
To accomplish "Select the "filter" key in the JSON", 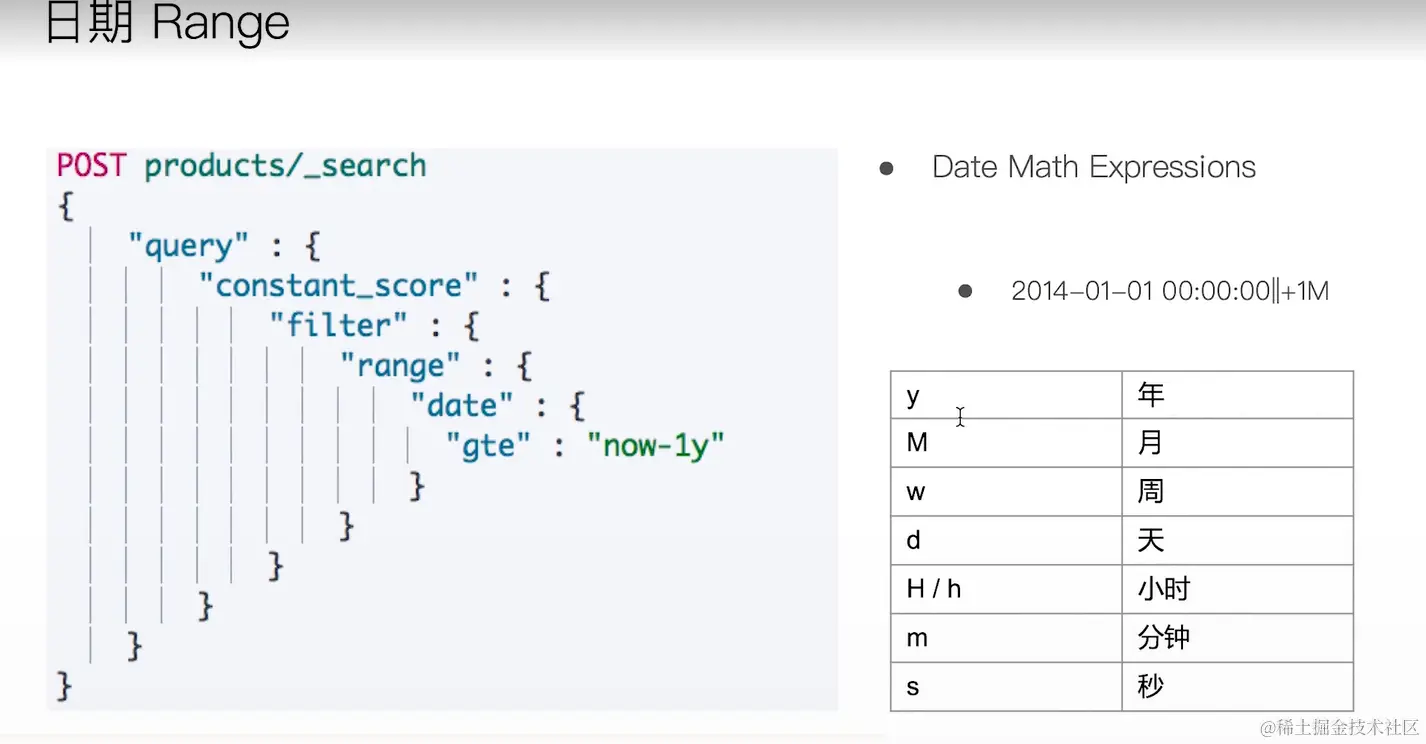I will point(338,325).
